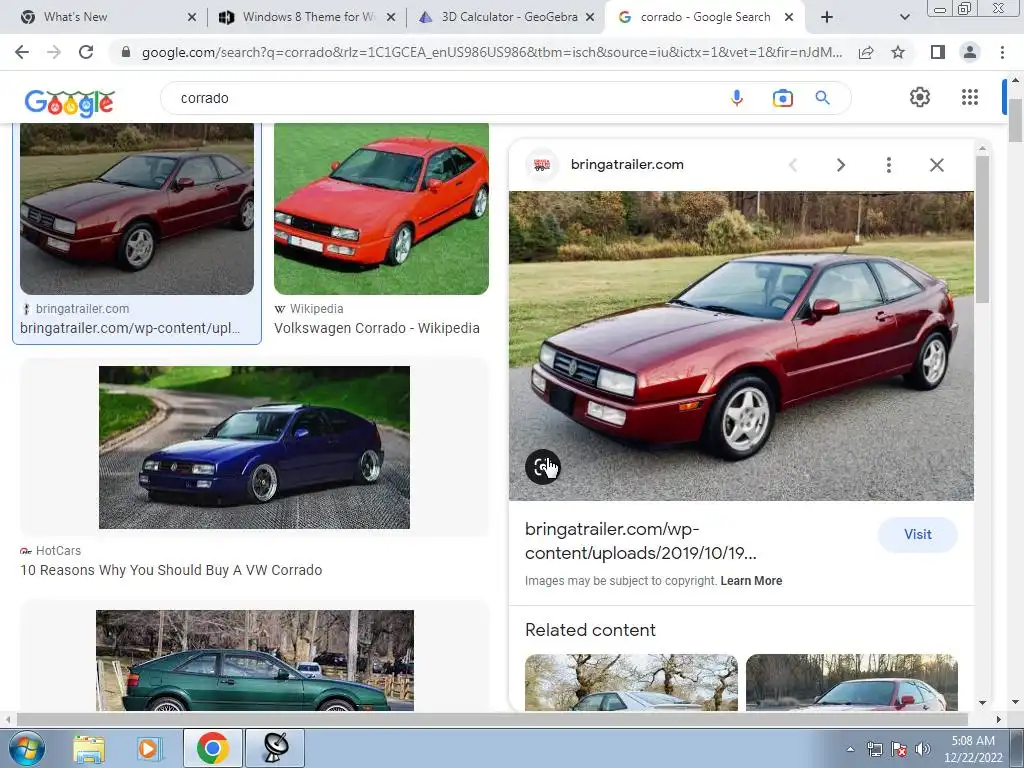
Task: Open 10 Reasons Why You Should Buy result
Action: [x=171, y=570]
